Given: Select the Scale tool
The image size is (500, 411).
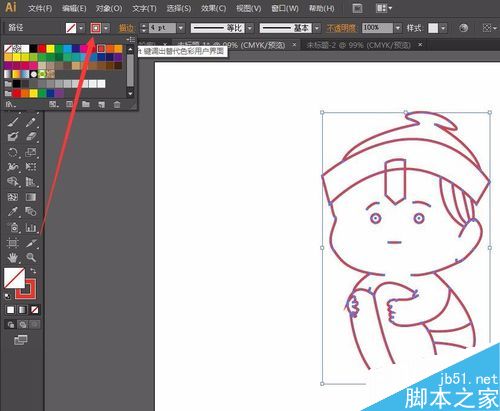Looking at the screenshot, I should click(31, 152).
